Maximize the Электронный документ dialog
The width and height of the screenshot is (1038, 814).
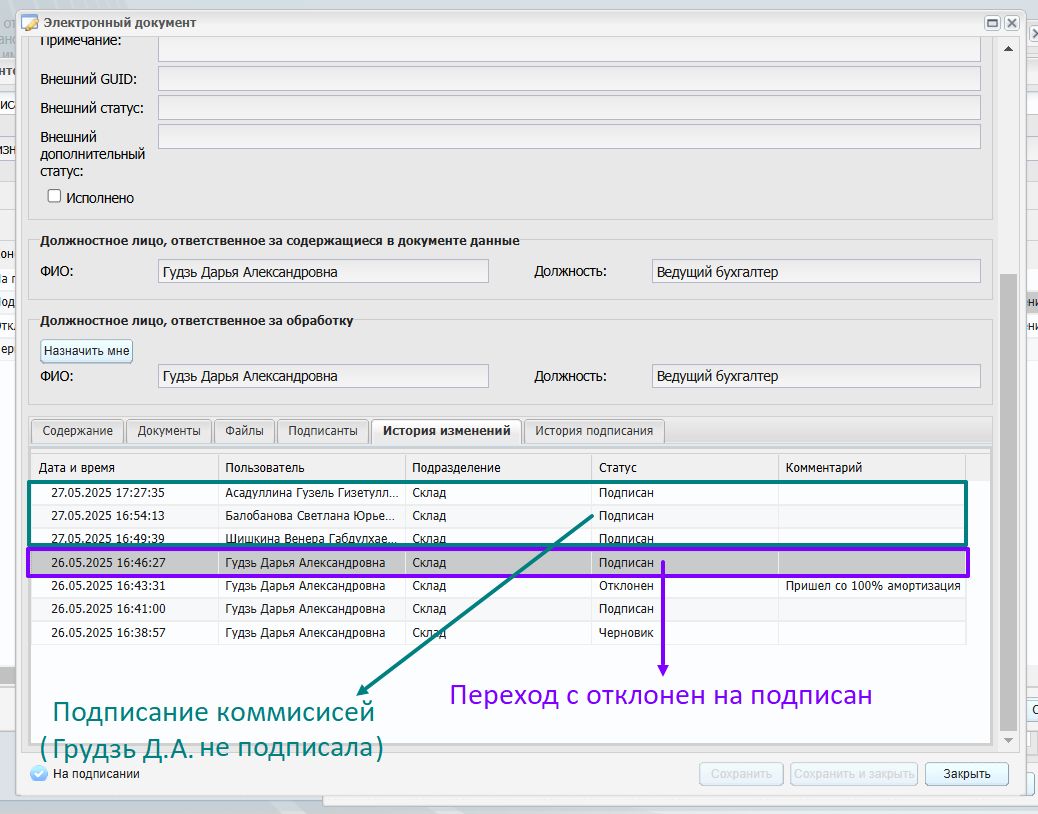(x=992, y=23)
